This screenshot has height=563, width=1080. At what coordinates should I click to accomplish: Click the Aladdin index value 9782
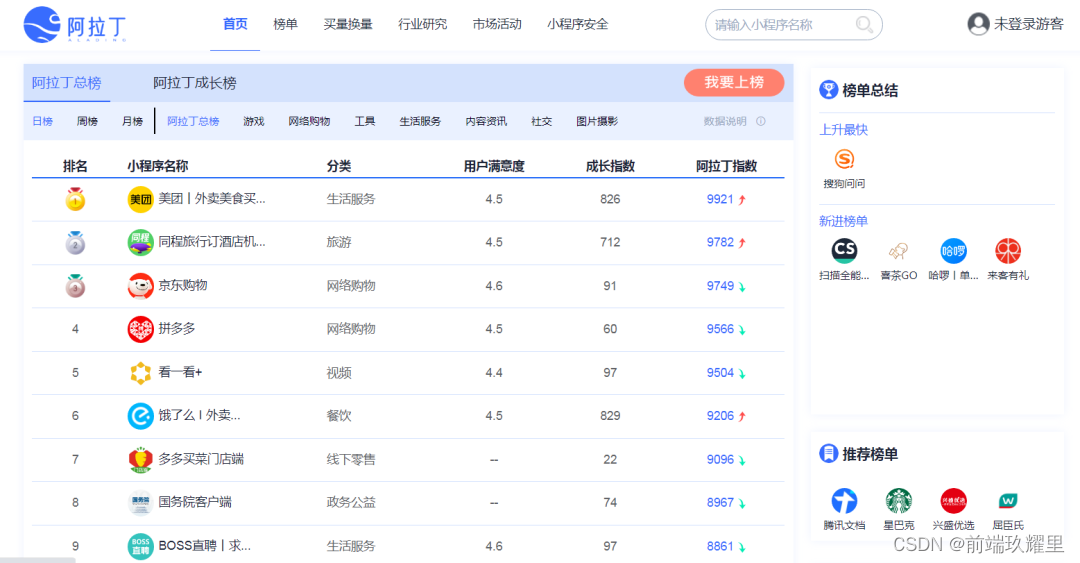[720, 243]
